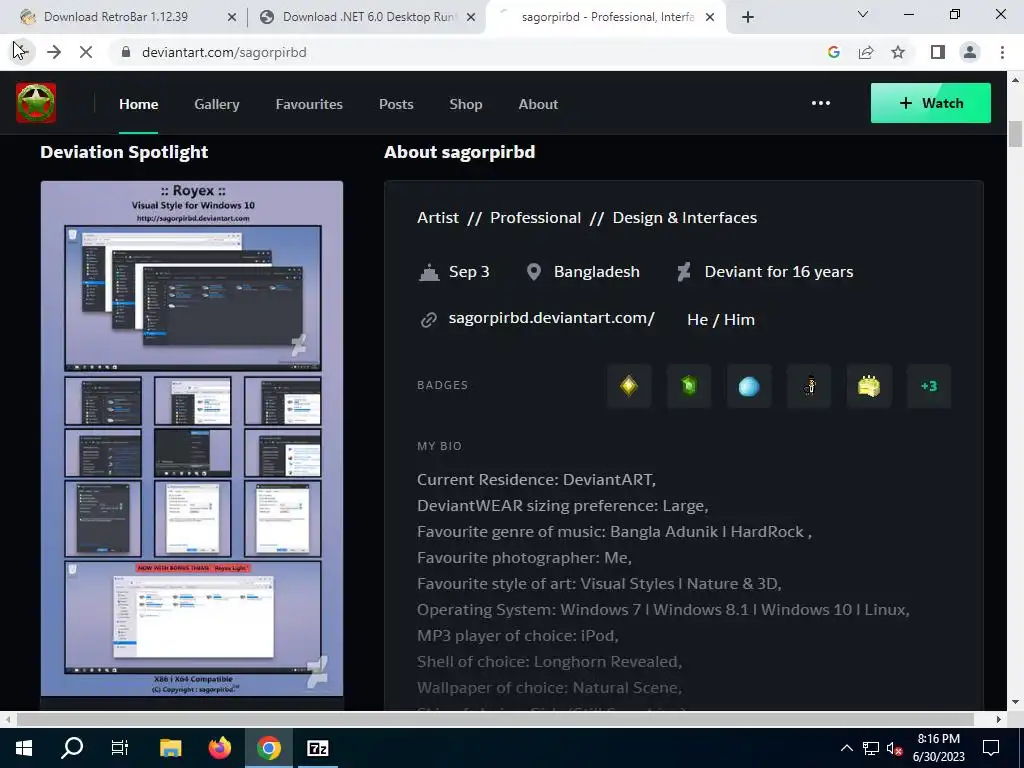This screenshot has height=768, width=1024.
Task: Select the Home tab
Action: click(138, 104)
